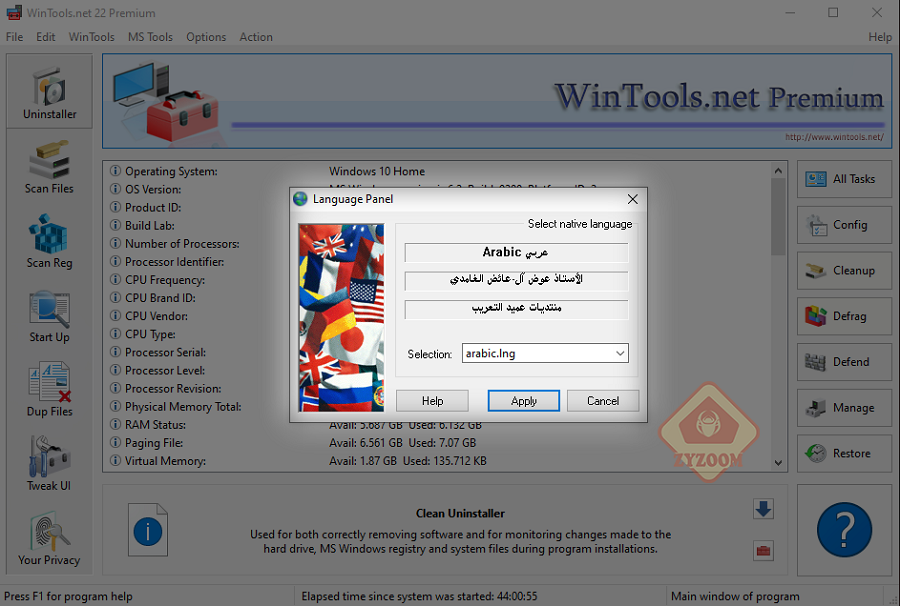Screen dimensions: 900x606
Task: Run the Cleanup task
Action: coord(844,270)
